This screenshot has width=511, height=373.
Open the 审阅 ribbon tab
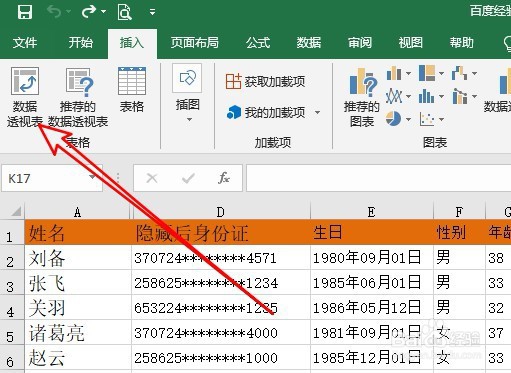(x=360, y=43)
